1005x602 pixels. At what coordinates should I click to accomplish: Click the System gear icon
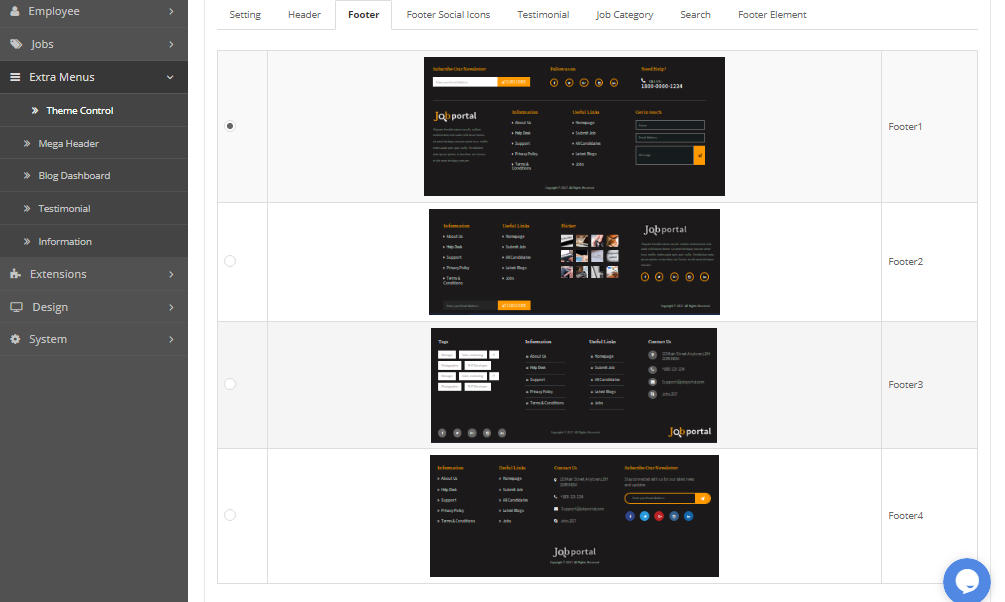click(x=15, y=339)
